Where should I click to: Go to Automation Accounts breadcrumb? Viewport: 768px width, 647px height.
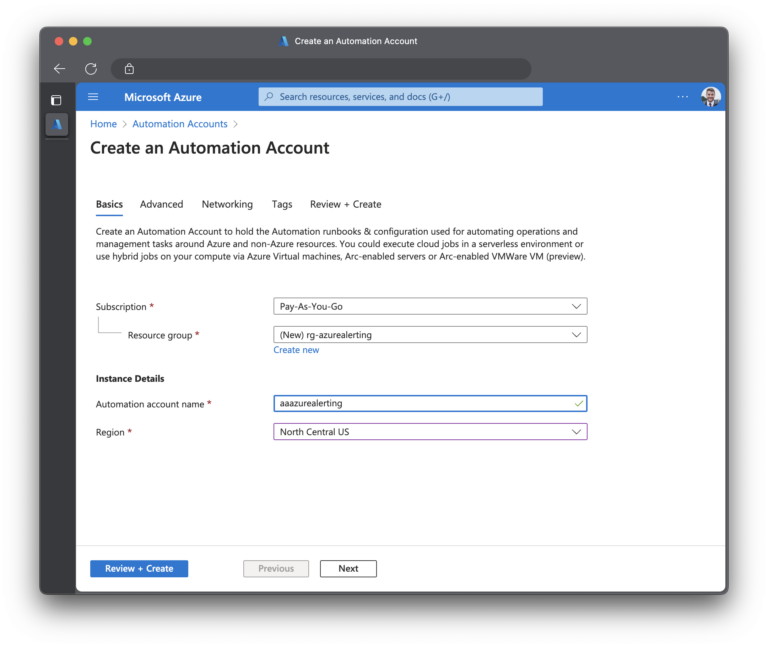click(180, 124)
